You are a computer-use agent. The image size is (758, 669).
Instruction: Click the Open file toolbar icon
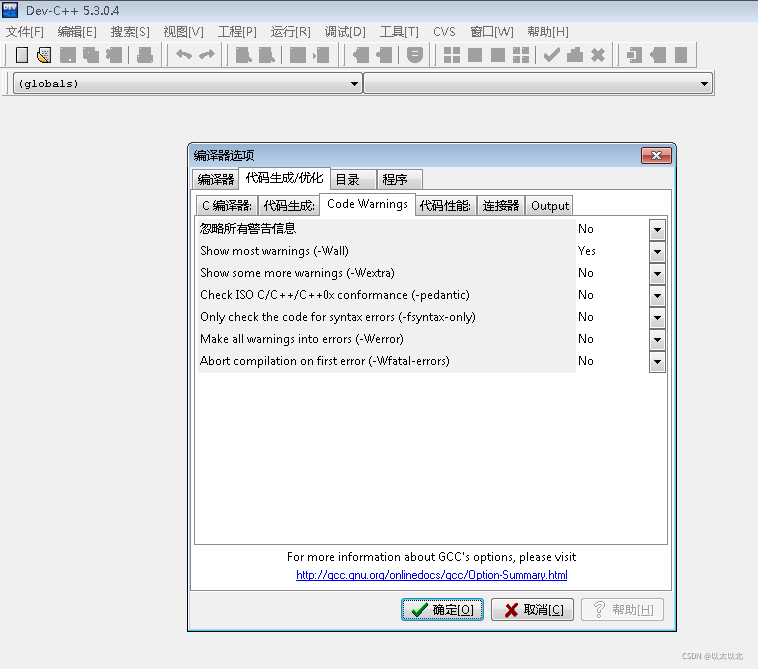[44, 55]
